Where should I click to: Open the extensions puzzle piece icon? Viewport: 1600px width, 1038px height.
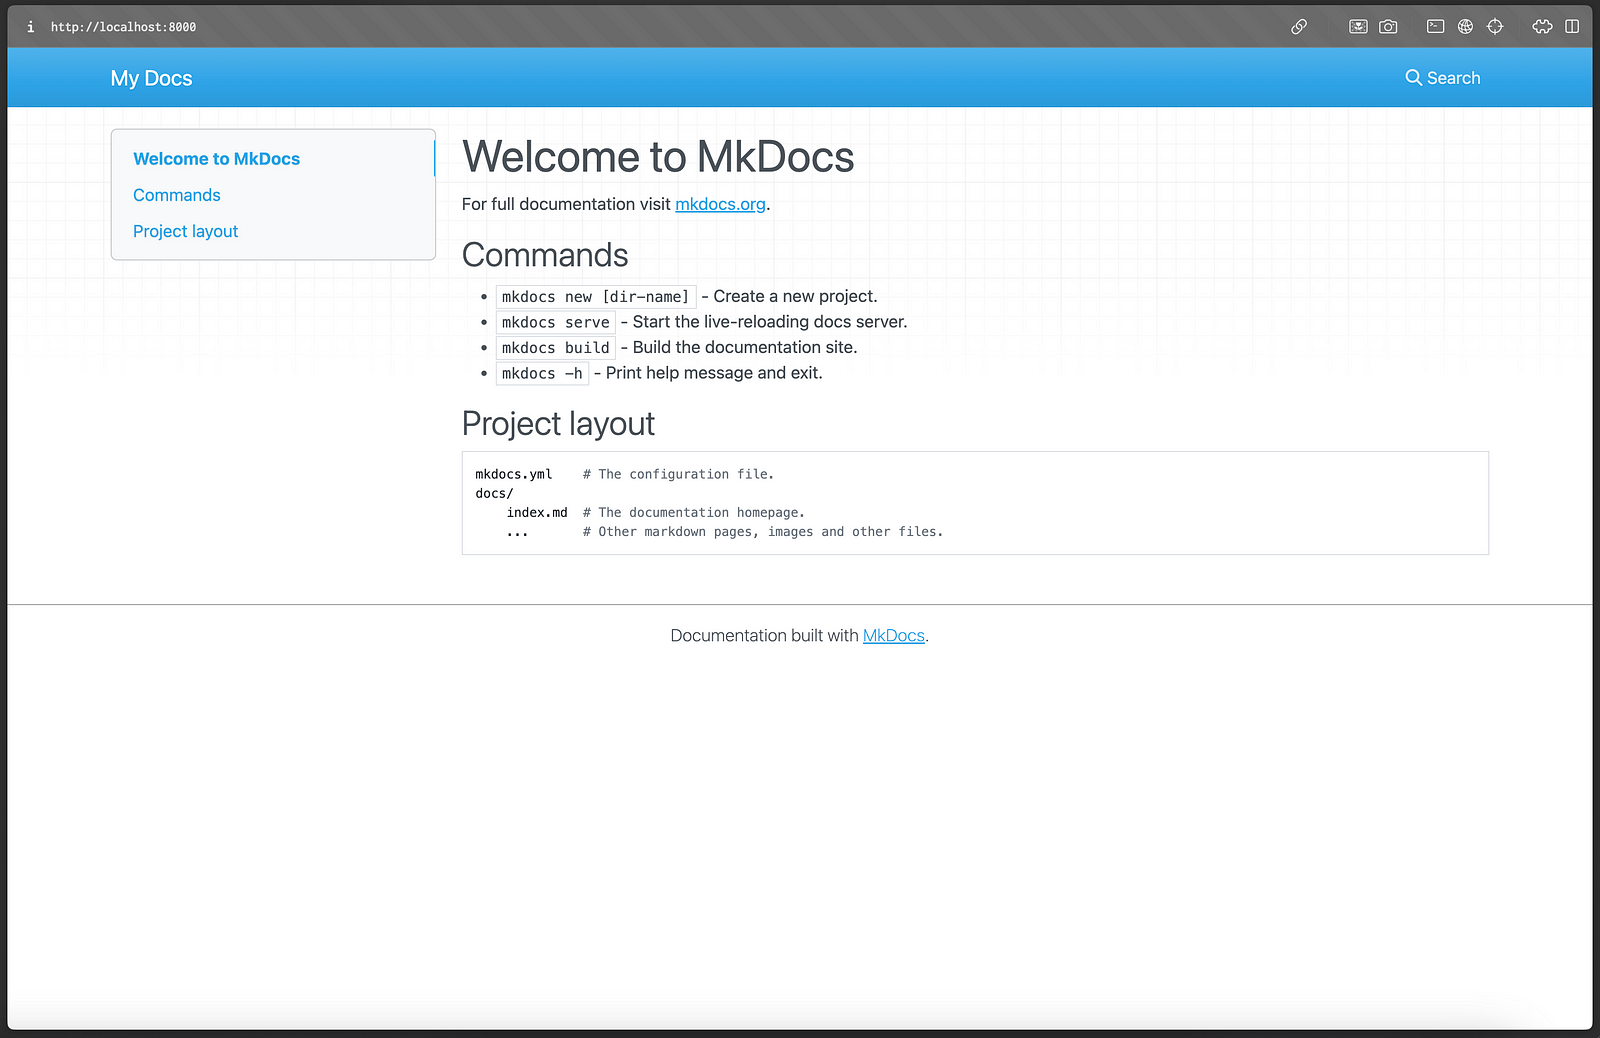coord(1542,27)
